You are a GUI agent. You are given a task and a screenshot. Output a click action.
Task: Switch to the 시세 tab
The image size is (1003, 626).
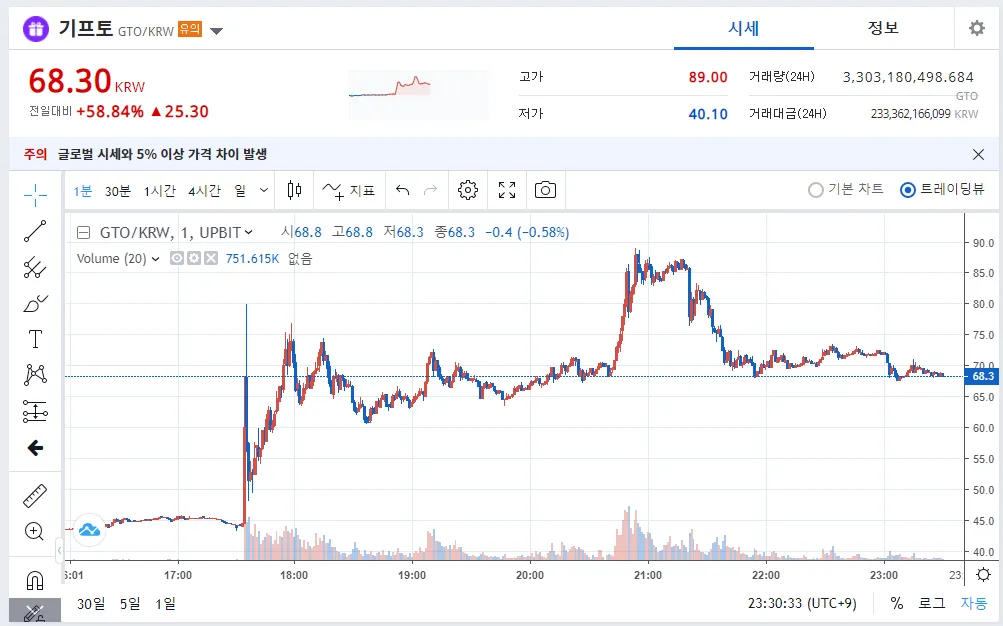click(743, 28)
